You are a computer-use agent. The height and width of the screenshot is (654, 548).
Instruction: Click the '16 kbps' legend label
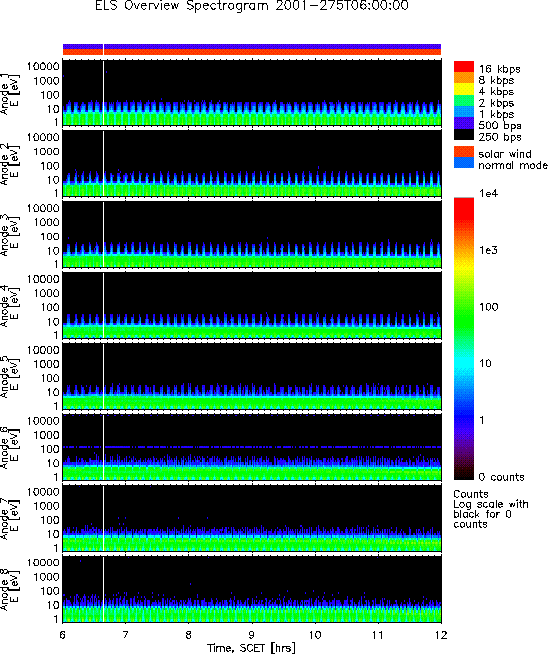pos(499,69)
